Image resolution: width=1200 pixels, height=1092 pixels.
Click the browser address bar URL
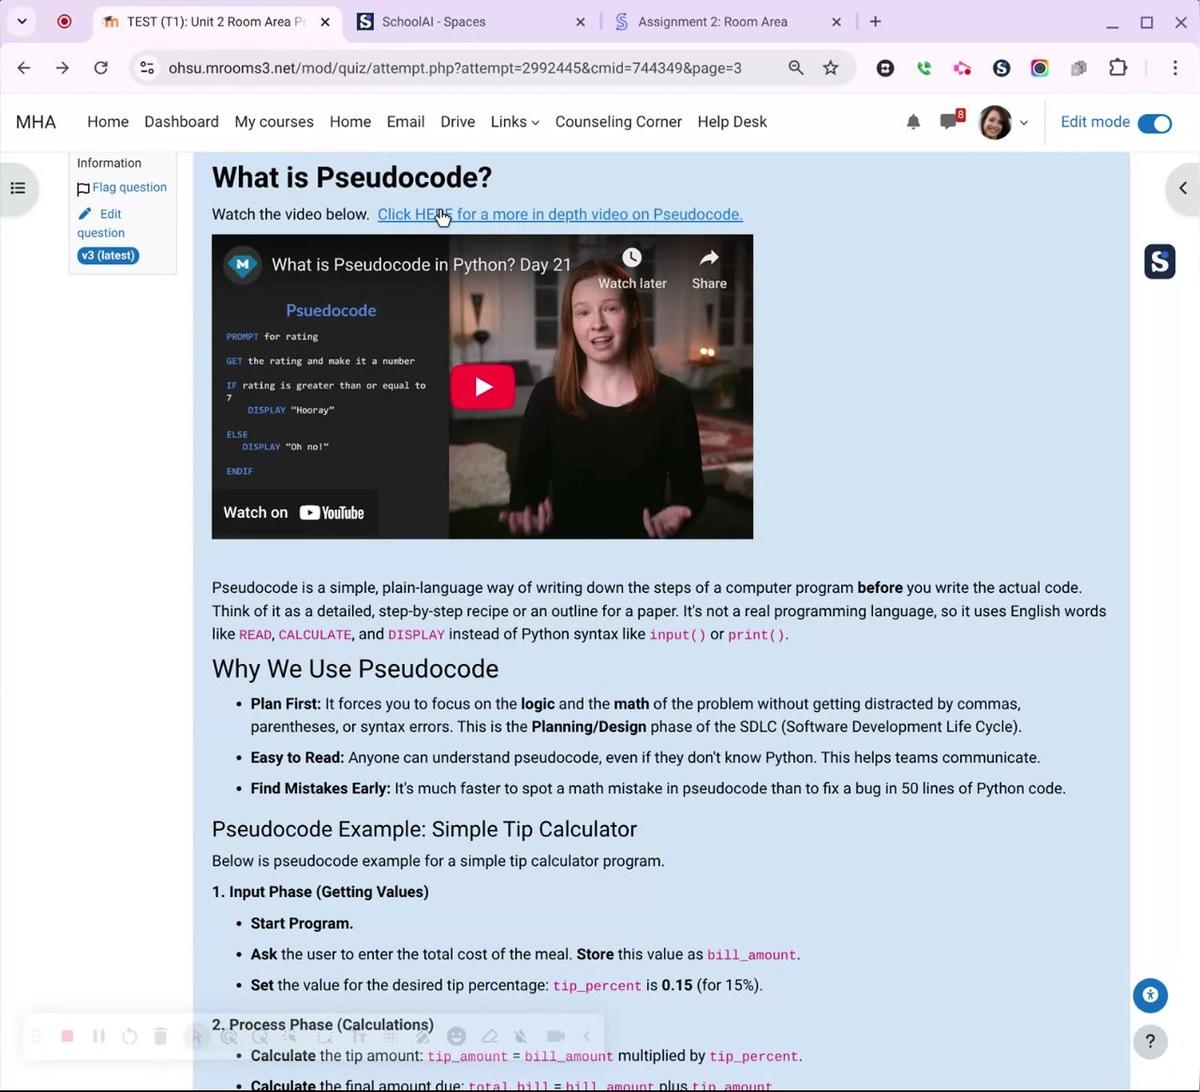[x=455, y=68]
